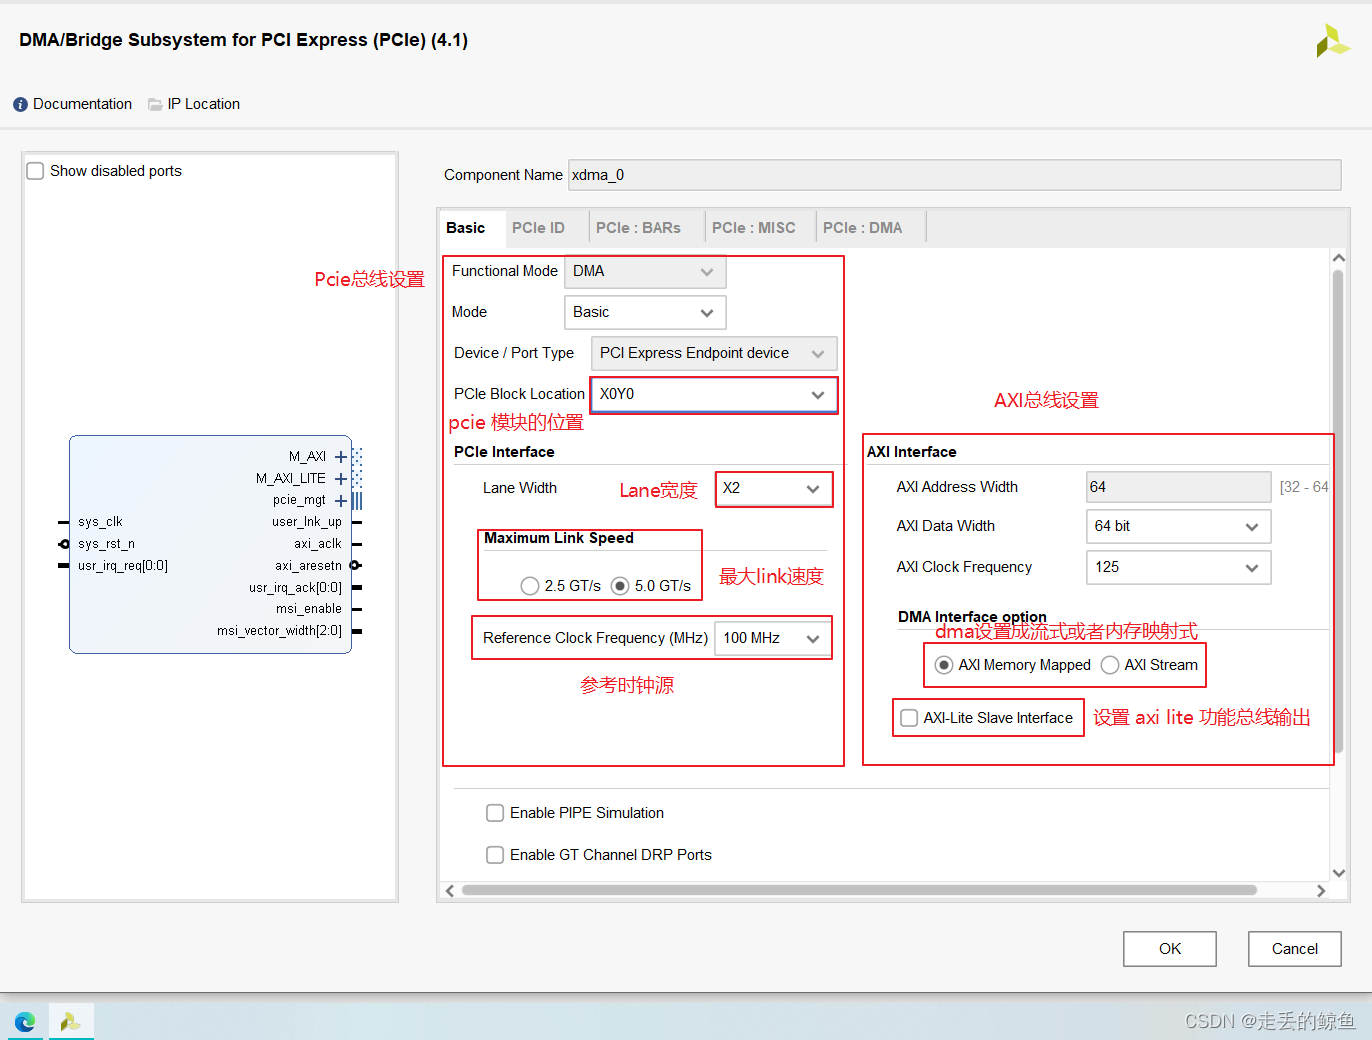Viewport: 1372px width, 1040px height.
Task: Open Vivado from the taskbar
Action: 70,1021
